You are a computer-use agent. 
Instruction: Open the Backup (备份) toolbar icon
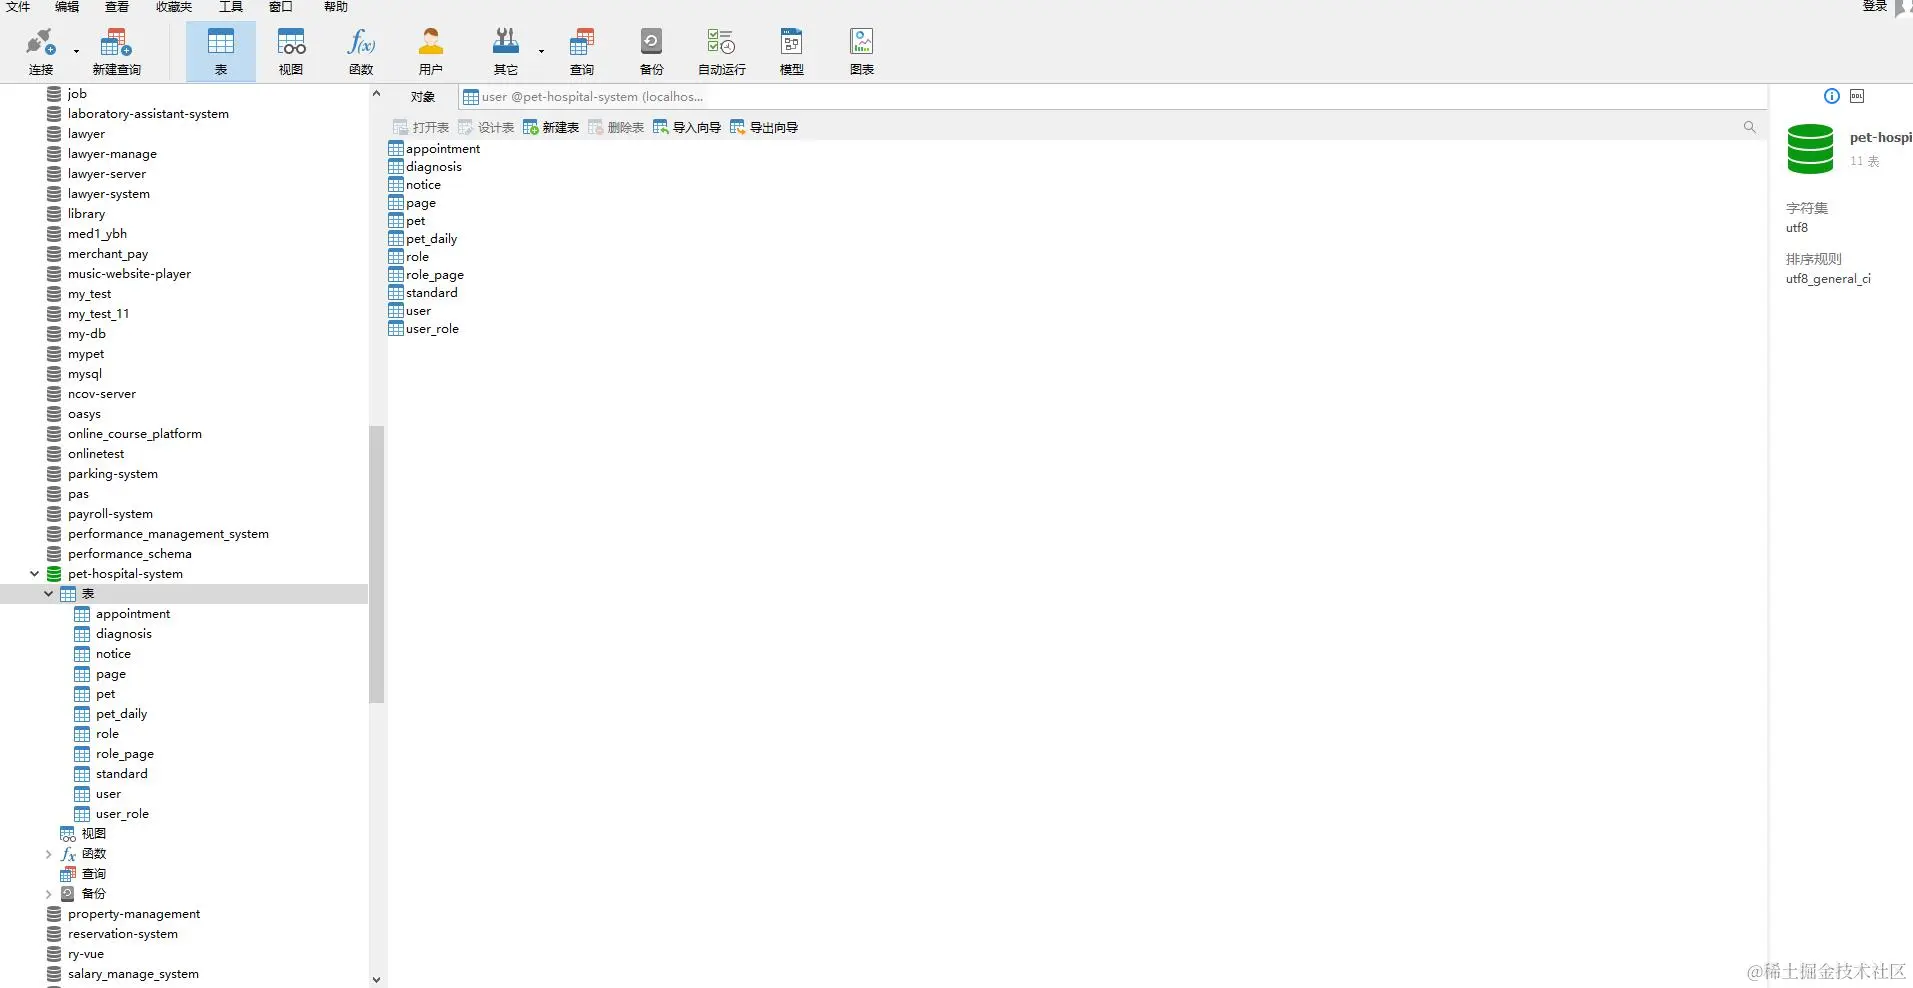(x=652, y=52)
